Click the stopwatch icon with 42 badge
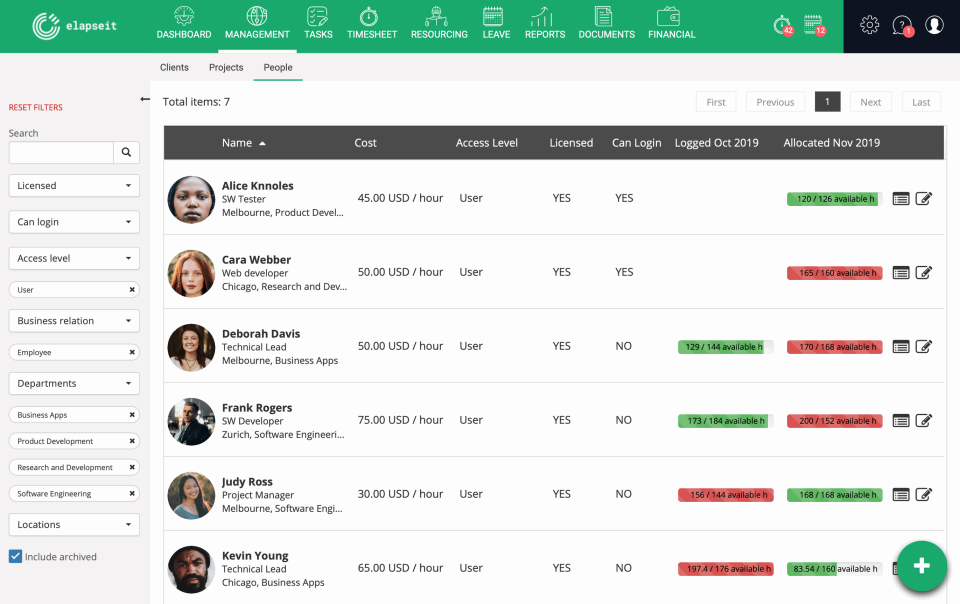This screenshot has height=604, width=960. click(781, 24)
